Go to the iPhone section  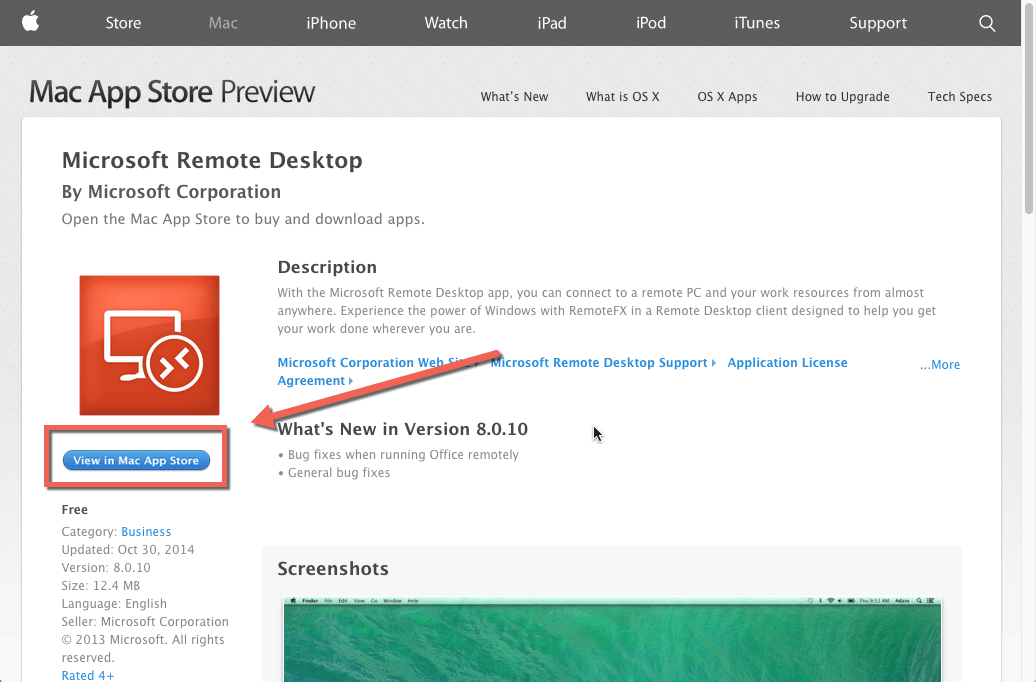tap(331, 23)
